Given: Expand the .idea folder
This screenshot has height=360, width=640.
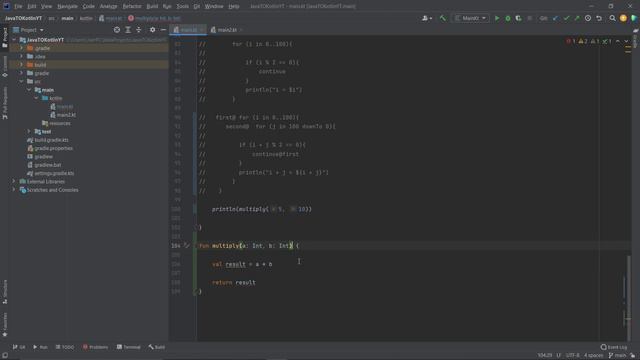Looking at the screenshot, I should click(x=22, y=56).
